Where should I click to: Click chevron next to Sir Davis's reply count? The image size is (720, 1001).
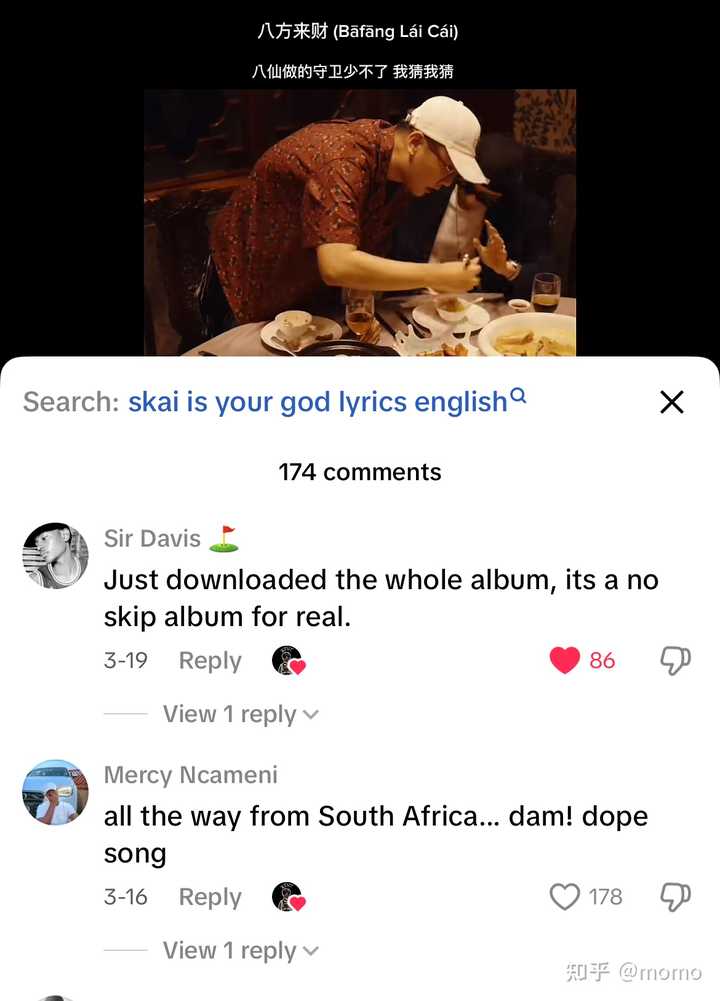click(x=311, y=714)
